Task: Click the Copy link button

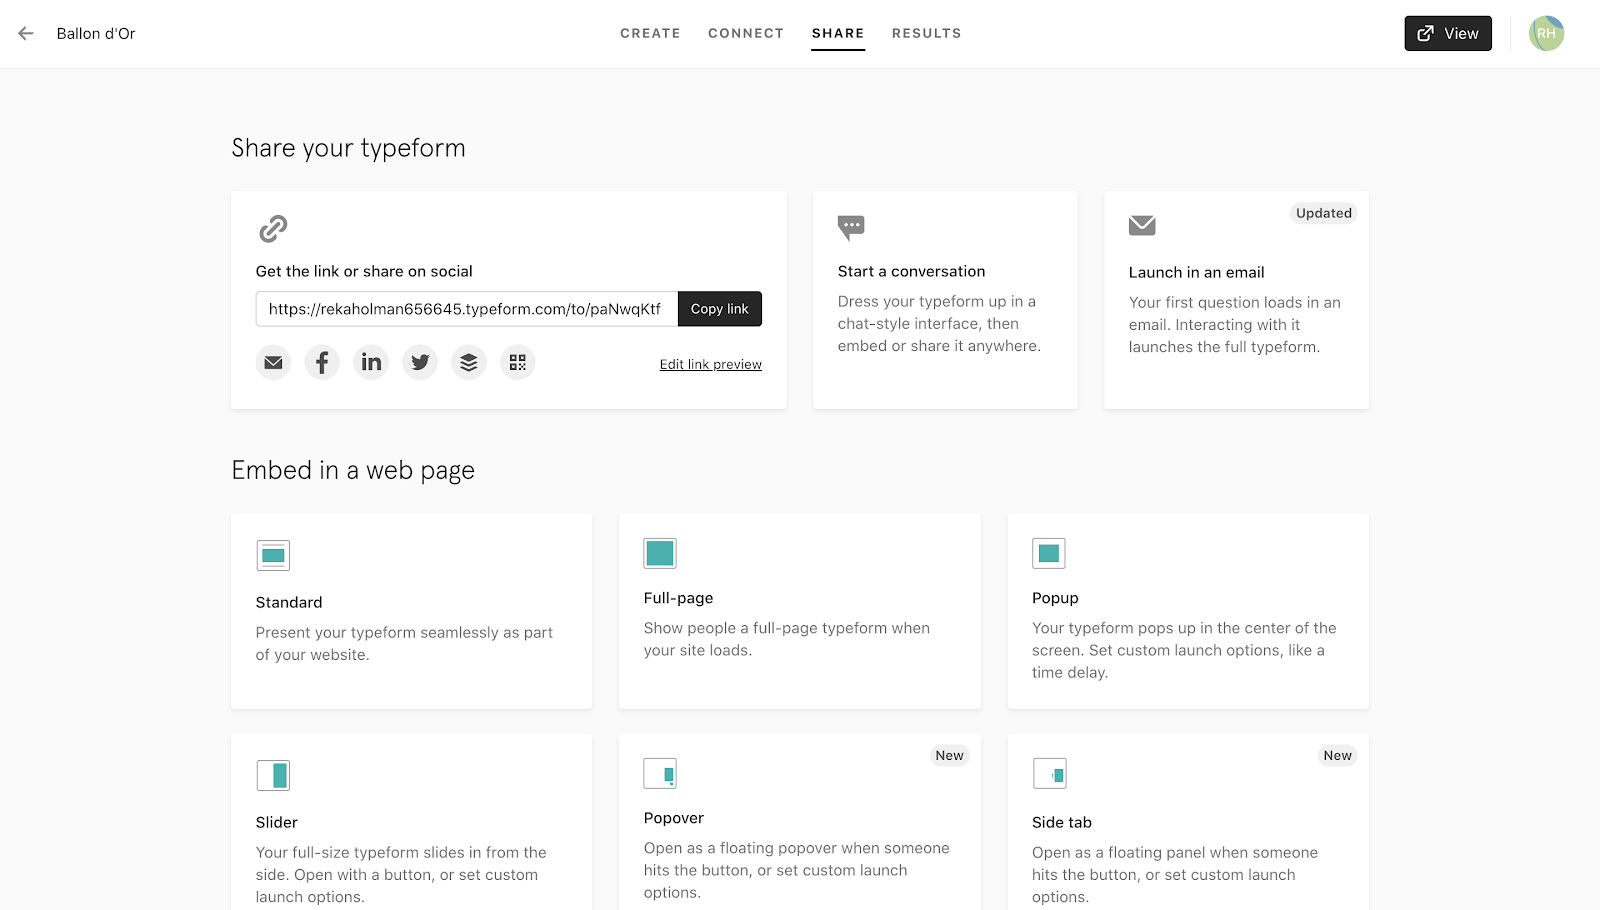Action: [720, 309]
